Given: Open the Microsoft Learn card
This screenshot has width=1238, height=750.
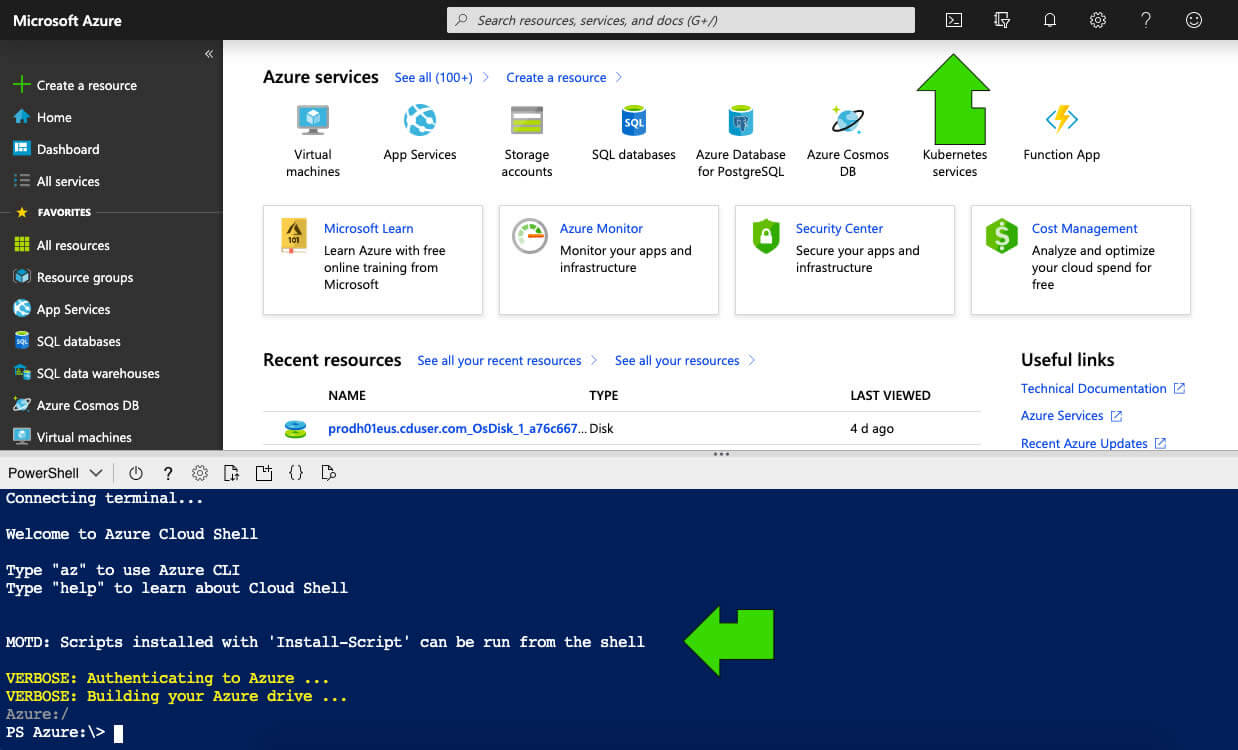Looking at the screenshot, I should (x=373, y=260).
